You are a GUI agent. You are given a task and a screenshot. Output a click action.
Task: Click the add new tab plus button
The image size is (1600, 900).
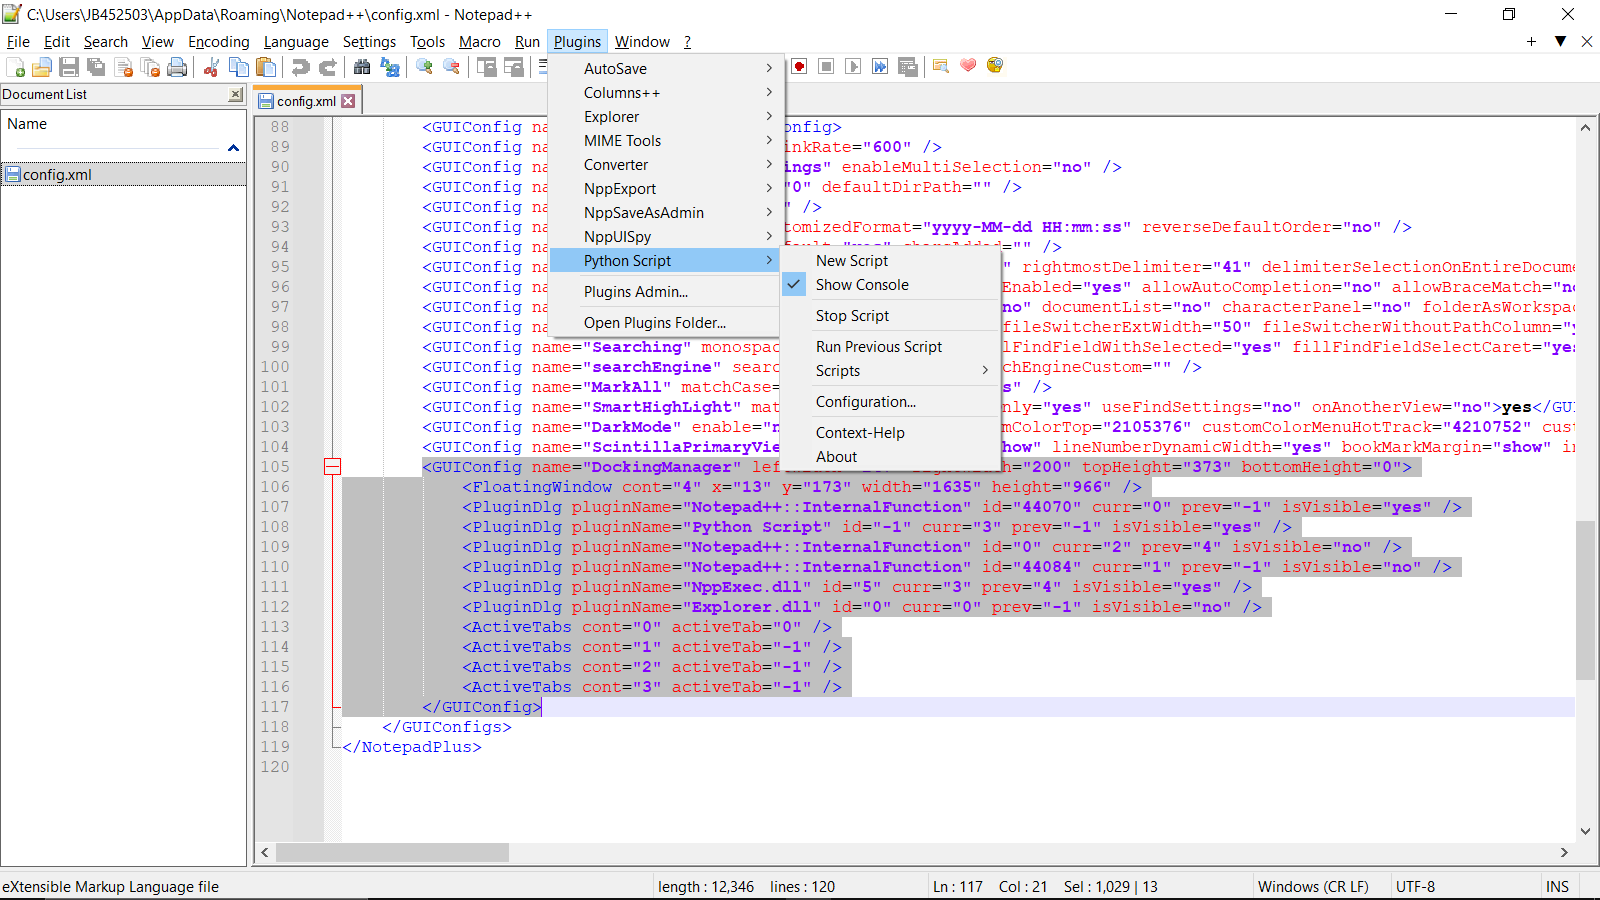click(x=1531, y=41)
